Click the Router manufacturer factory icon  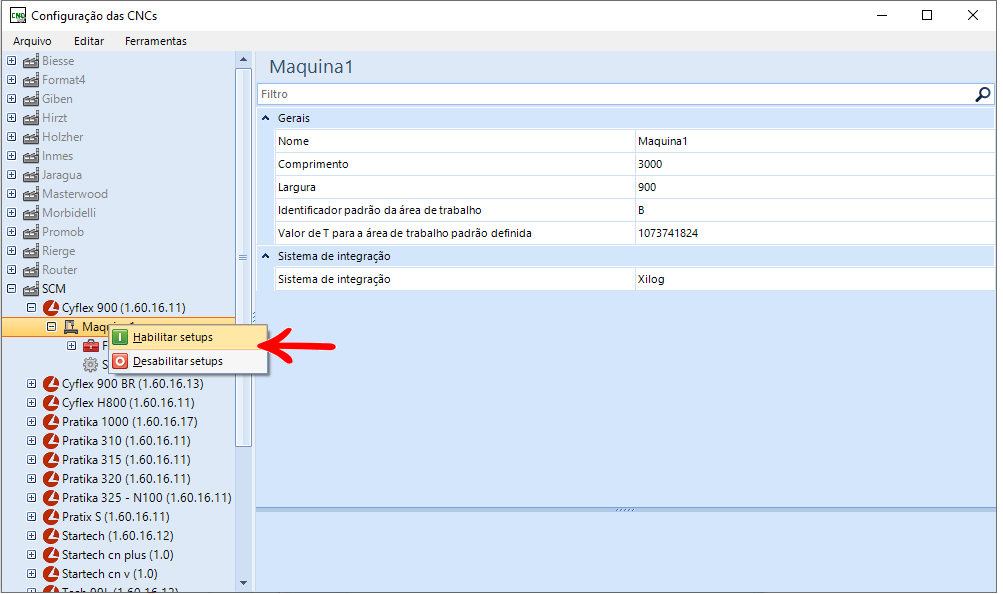pyautogui.click(x=31, y=270)
